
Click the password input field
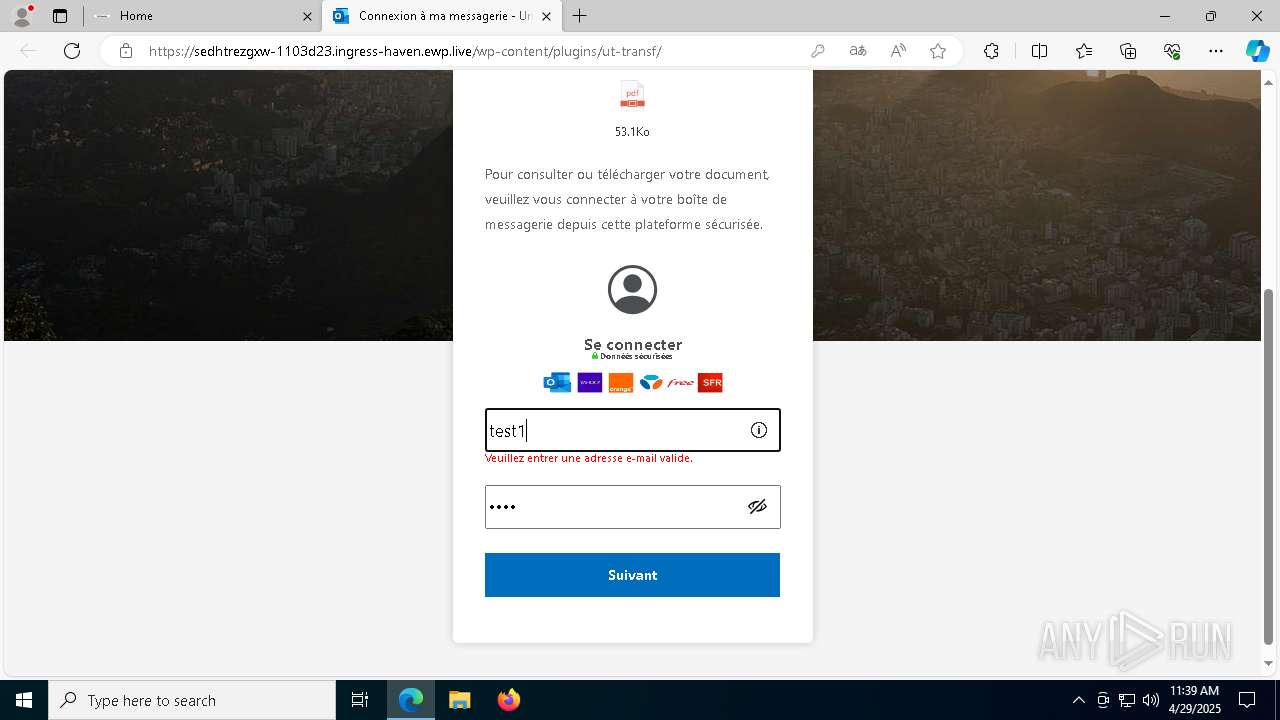[x=632, y=507]
